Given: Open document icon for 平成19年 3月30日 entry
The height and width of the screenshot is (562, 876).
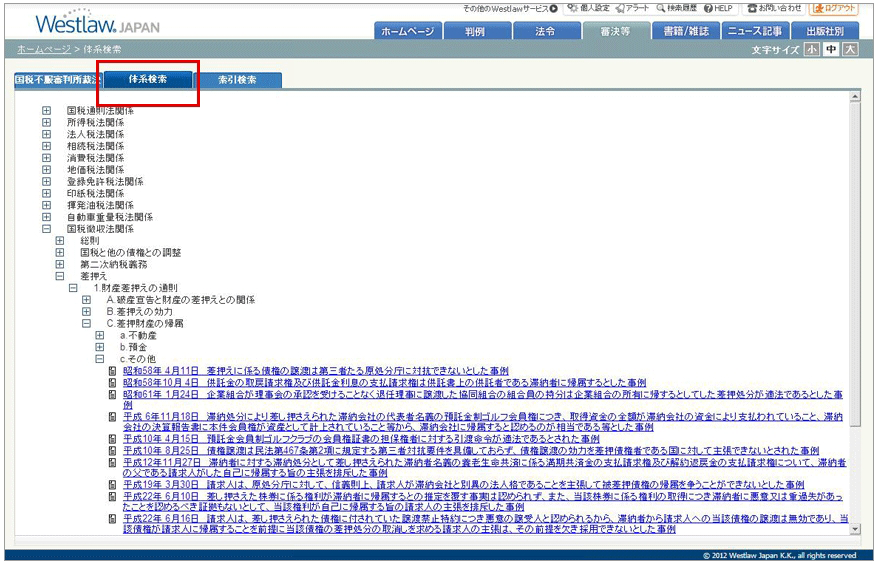Looking at the screenshot, I should click(x=112, y=484).
